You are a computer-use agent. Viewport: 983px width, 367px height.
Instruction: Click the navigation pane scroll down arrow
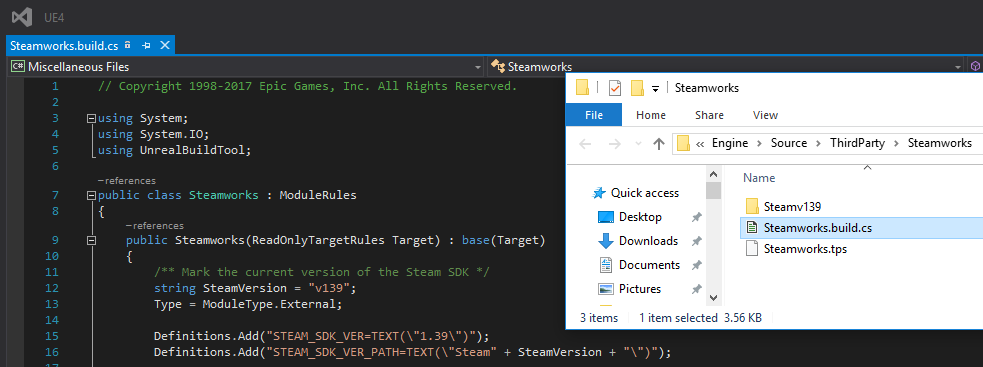click(713, 297)
